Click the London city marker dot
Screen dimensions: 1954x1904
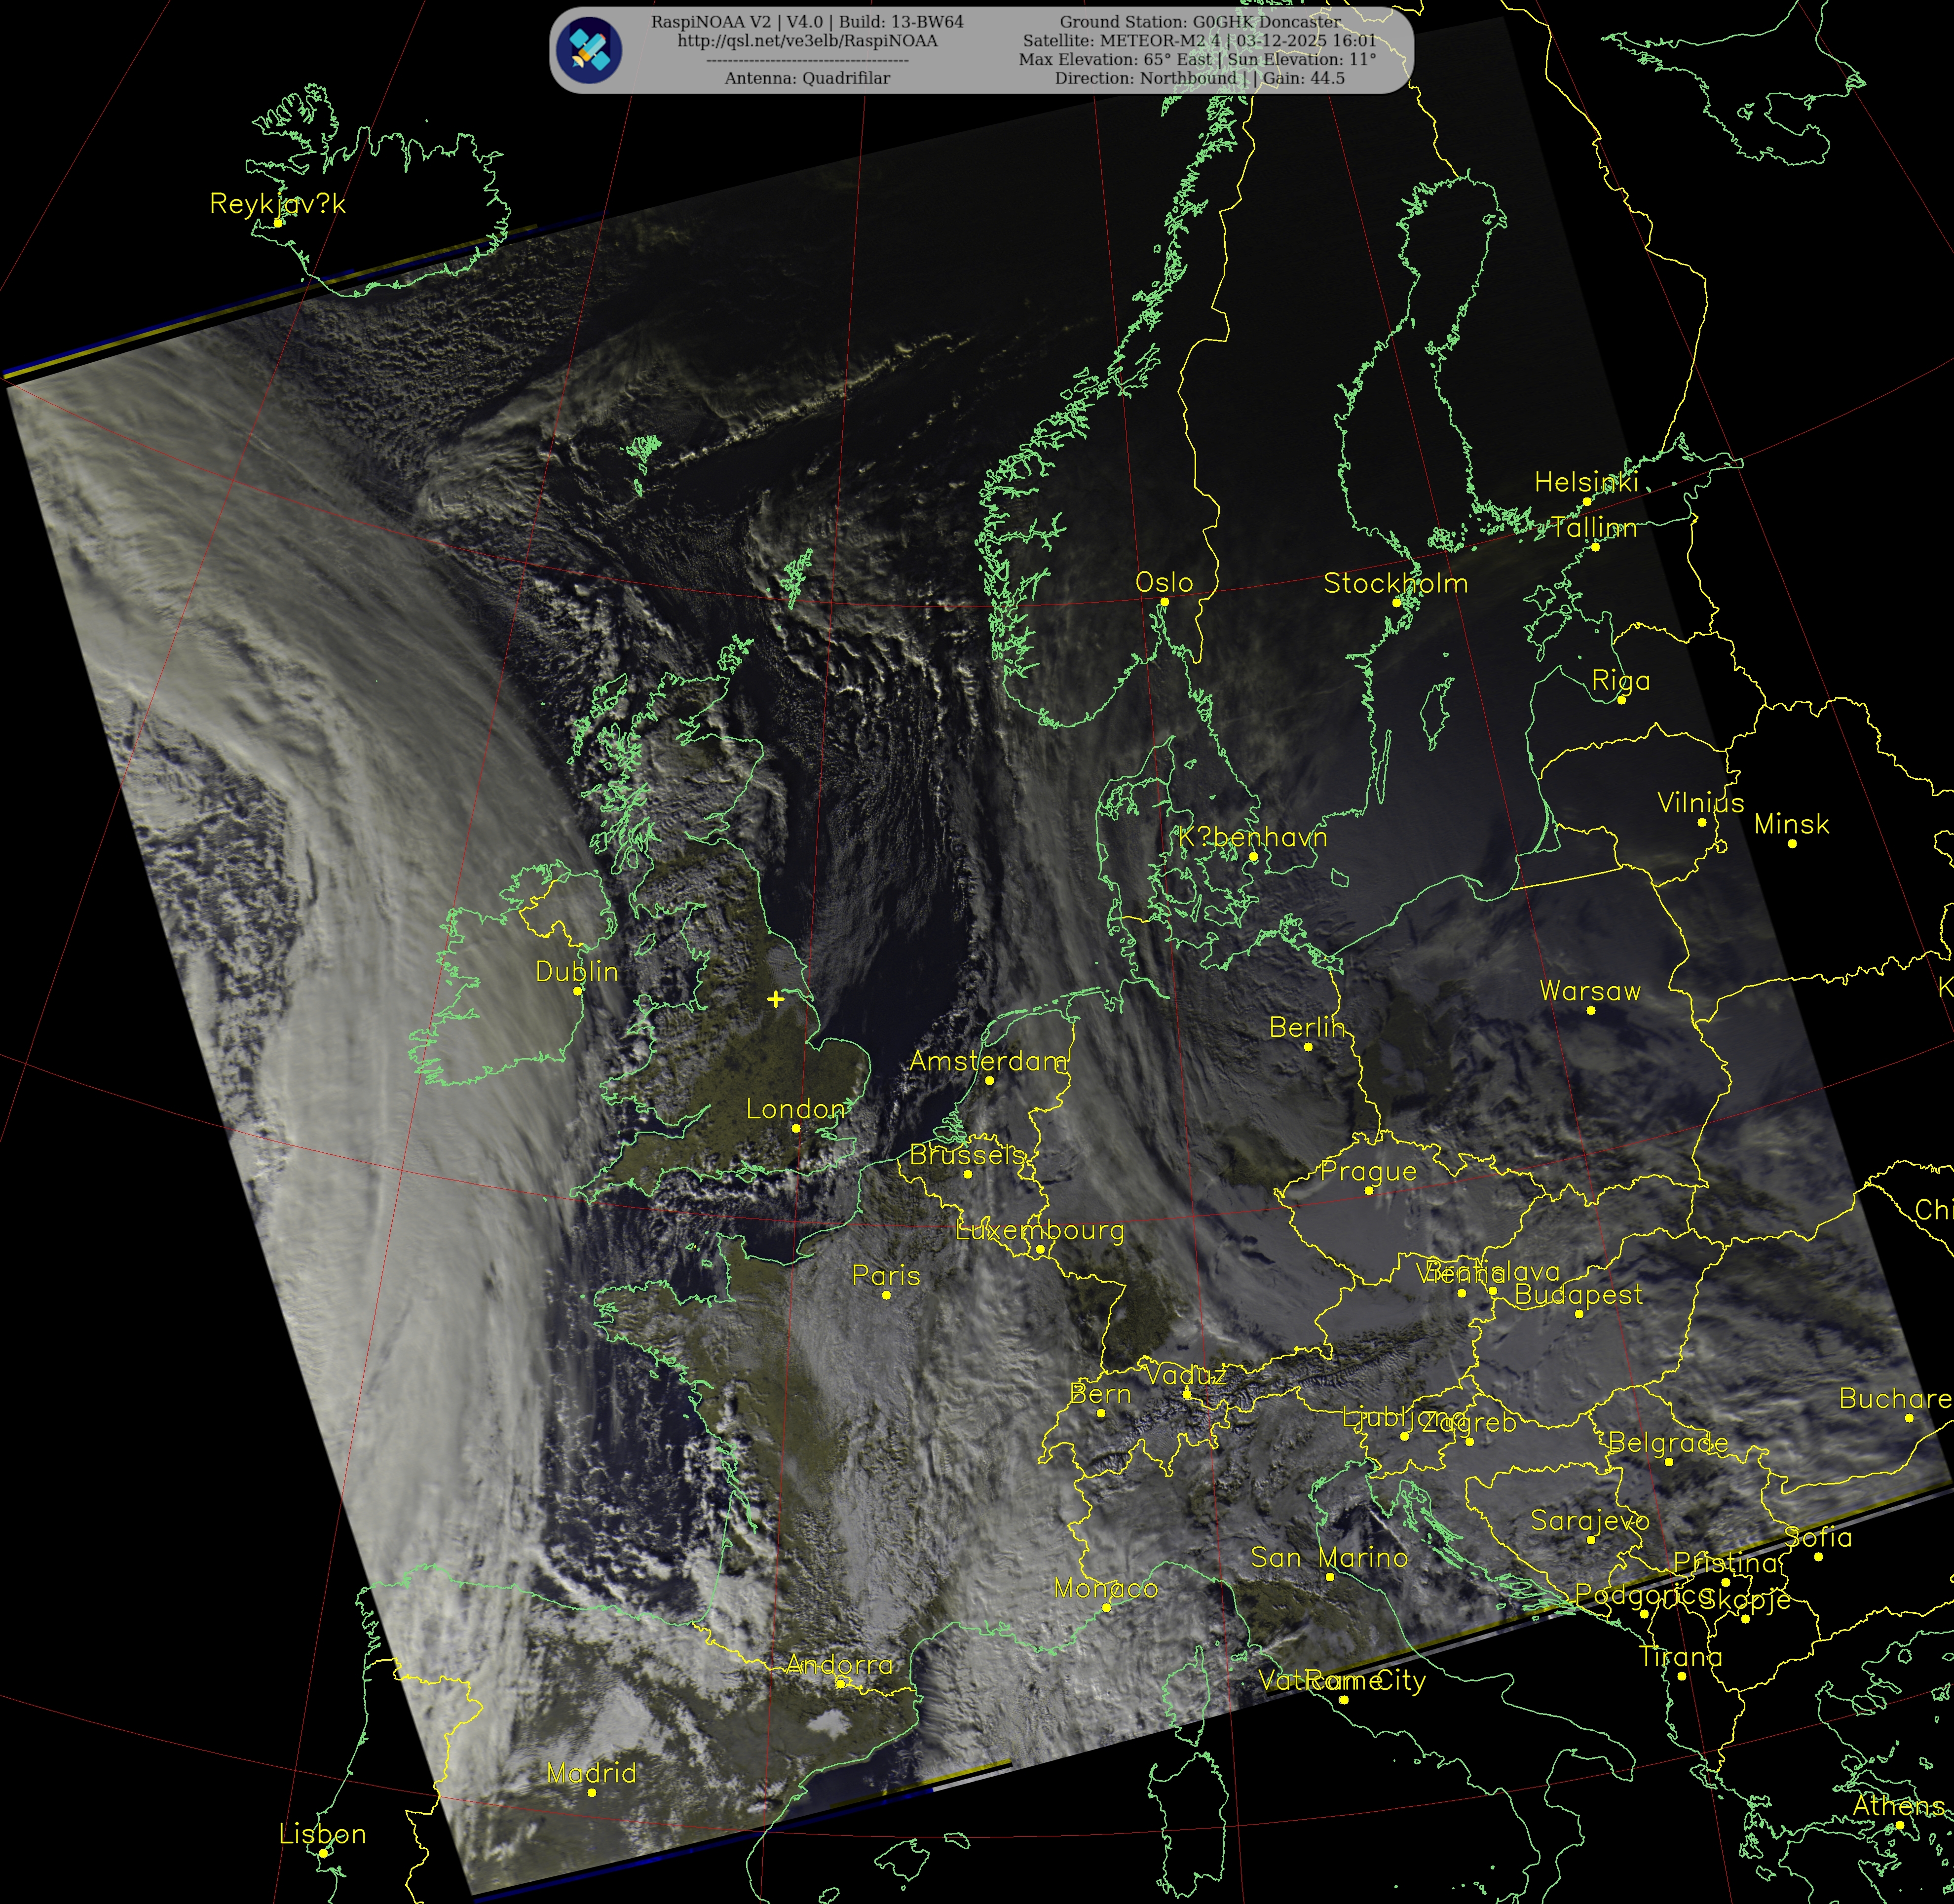796,1128
